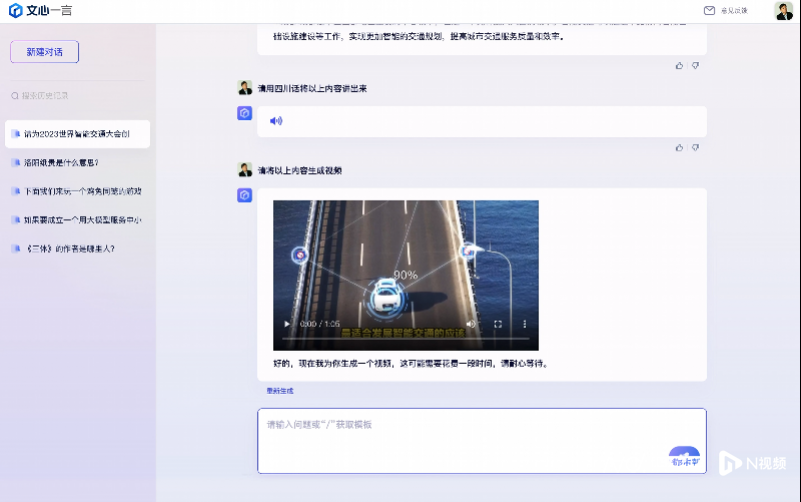
Task: Open the user profile avatar at top right
Action: coord(783,11)
